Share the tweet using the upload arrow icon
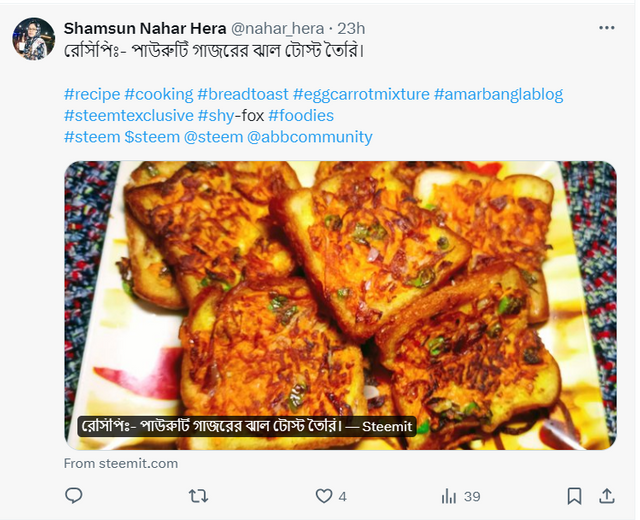The height and width of the screenshot is (520, 640). tap(607, 496)
